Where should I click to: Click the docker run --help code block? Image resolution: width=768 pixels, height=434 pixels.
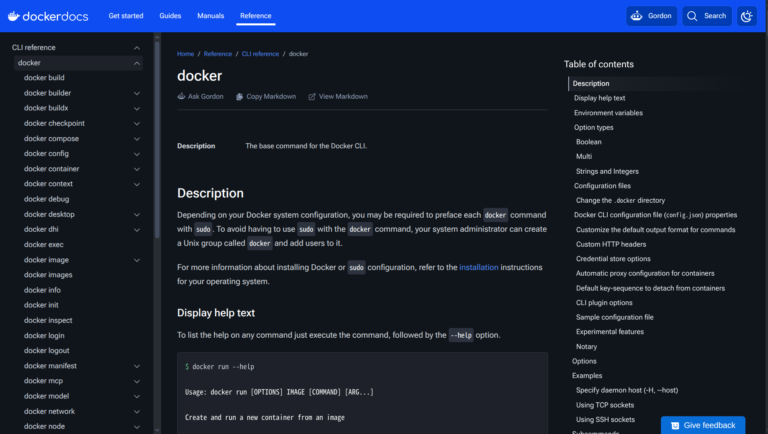[362, 393]
